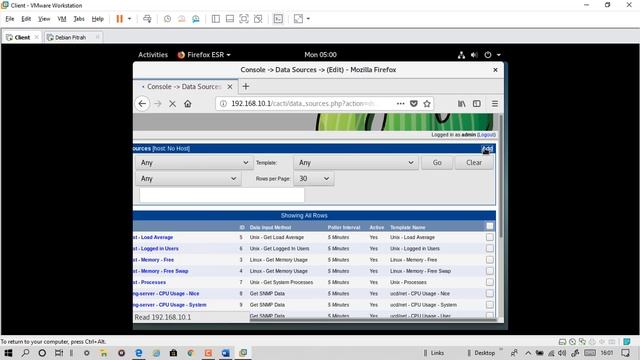640x360 pixels.
Task: Check the Processes row checkbox
Action: pos(490,282)
